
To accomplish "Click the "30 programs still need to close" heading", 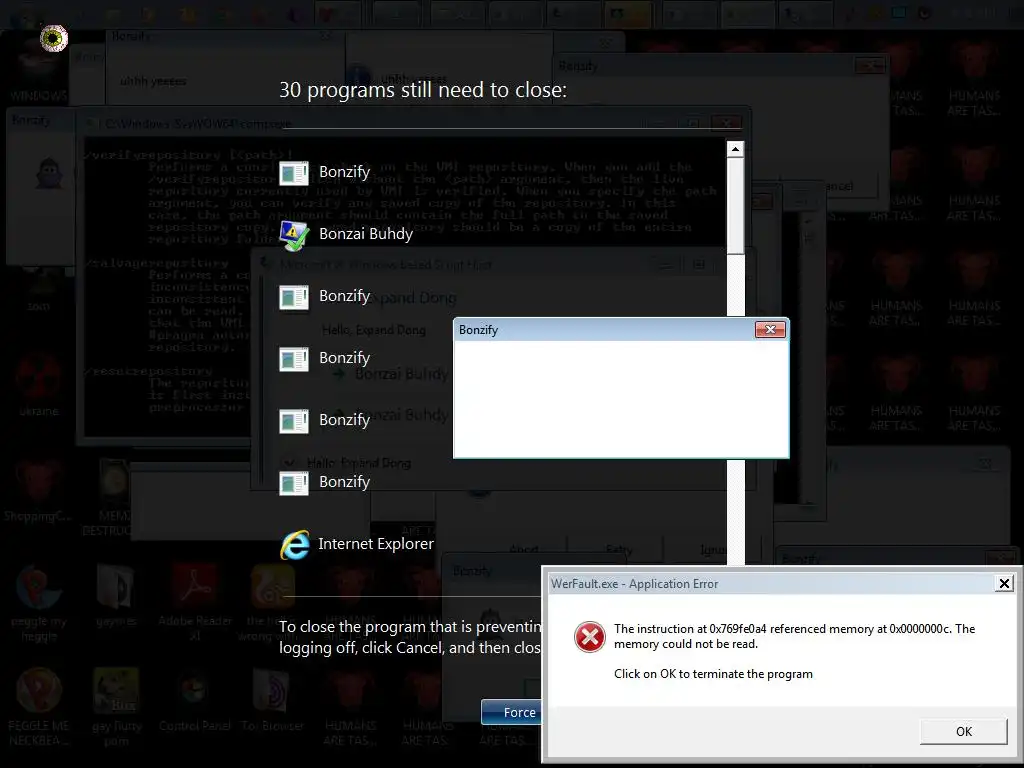I will tap(423, 89).
